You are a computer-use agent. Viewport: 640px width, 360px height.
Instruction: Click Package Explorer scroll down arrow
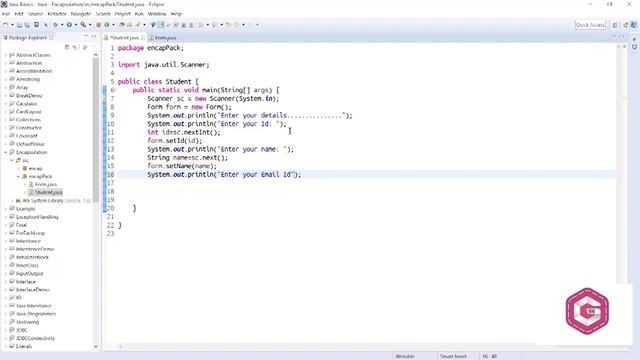96,347
